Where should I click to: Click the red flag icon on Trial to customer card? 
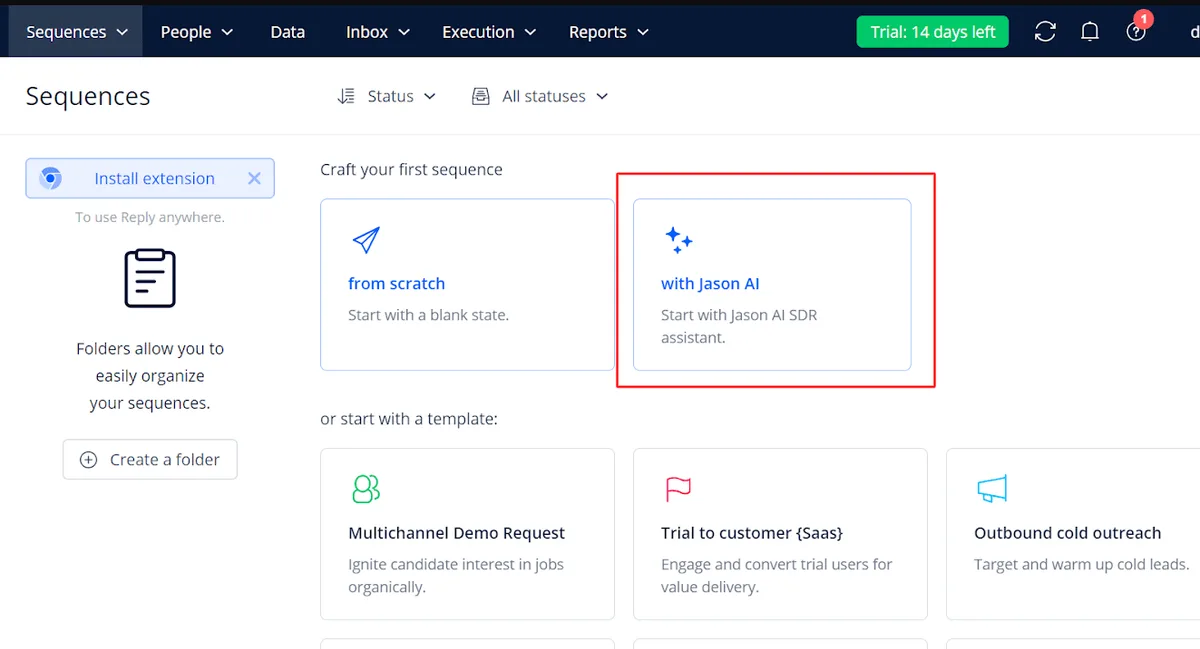(x=678, y=488)
